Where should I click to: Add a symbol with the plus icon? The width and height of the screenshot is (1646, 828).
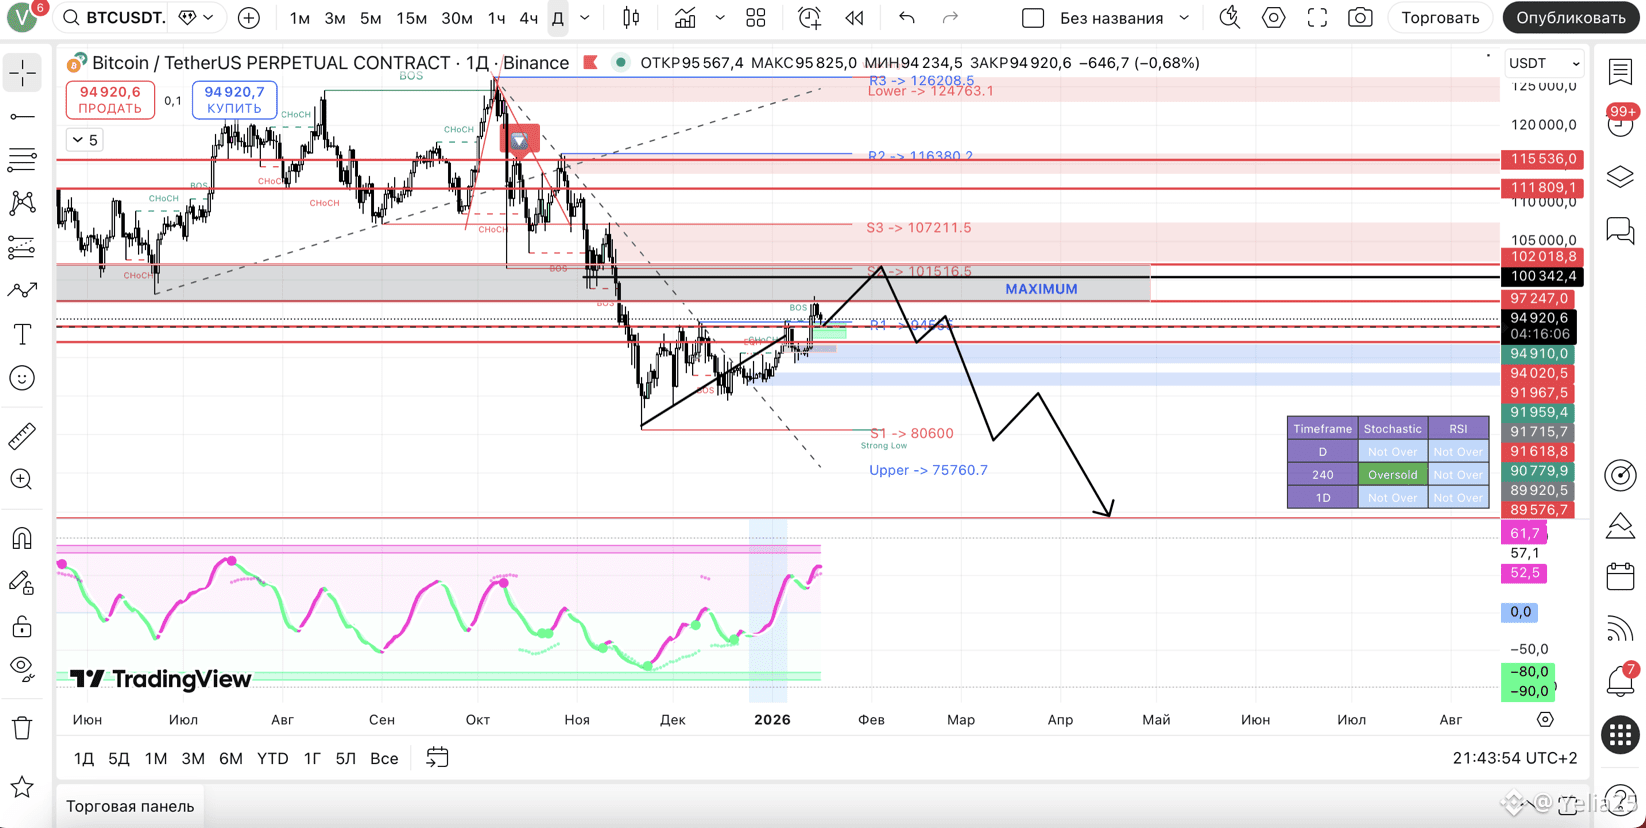pos(249,18)
